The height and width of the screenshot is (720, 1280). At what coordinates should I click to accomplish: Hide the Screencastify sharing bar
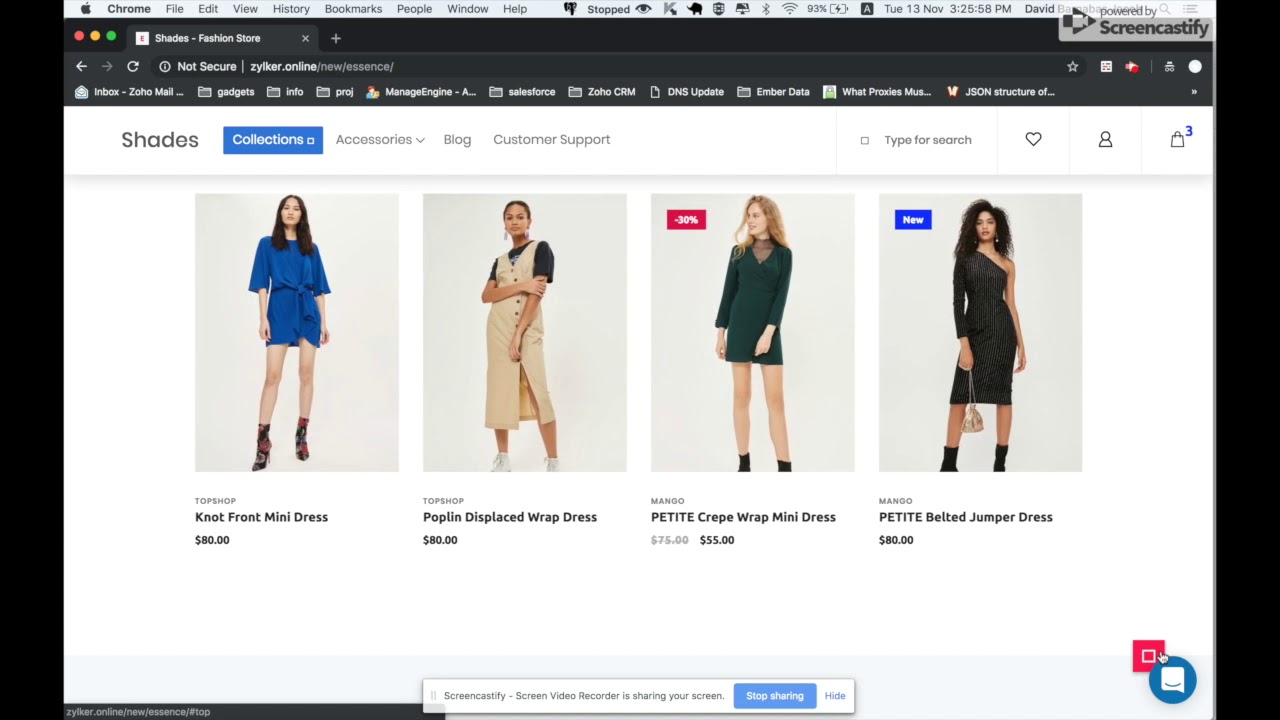[835, 696]
